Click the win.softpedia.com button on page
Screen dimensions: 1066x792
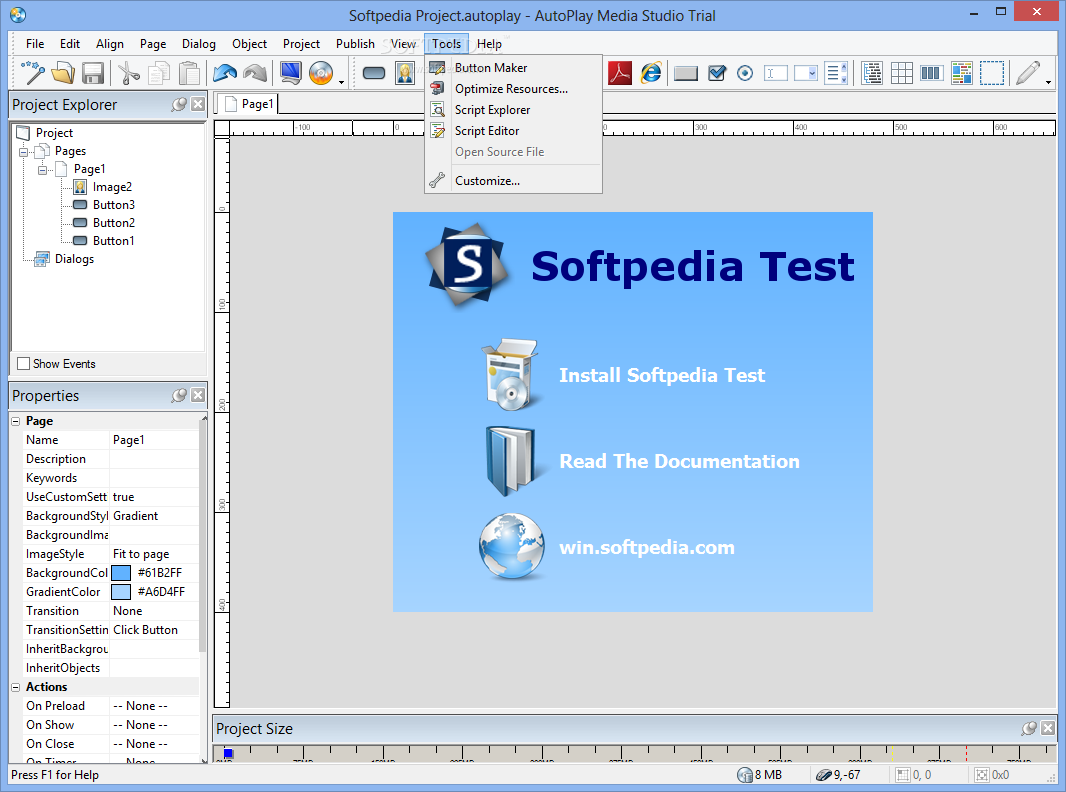[x=606, y=547]
